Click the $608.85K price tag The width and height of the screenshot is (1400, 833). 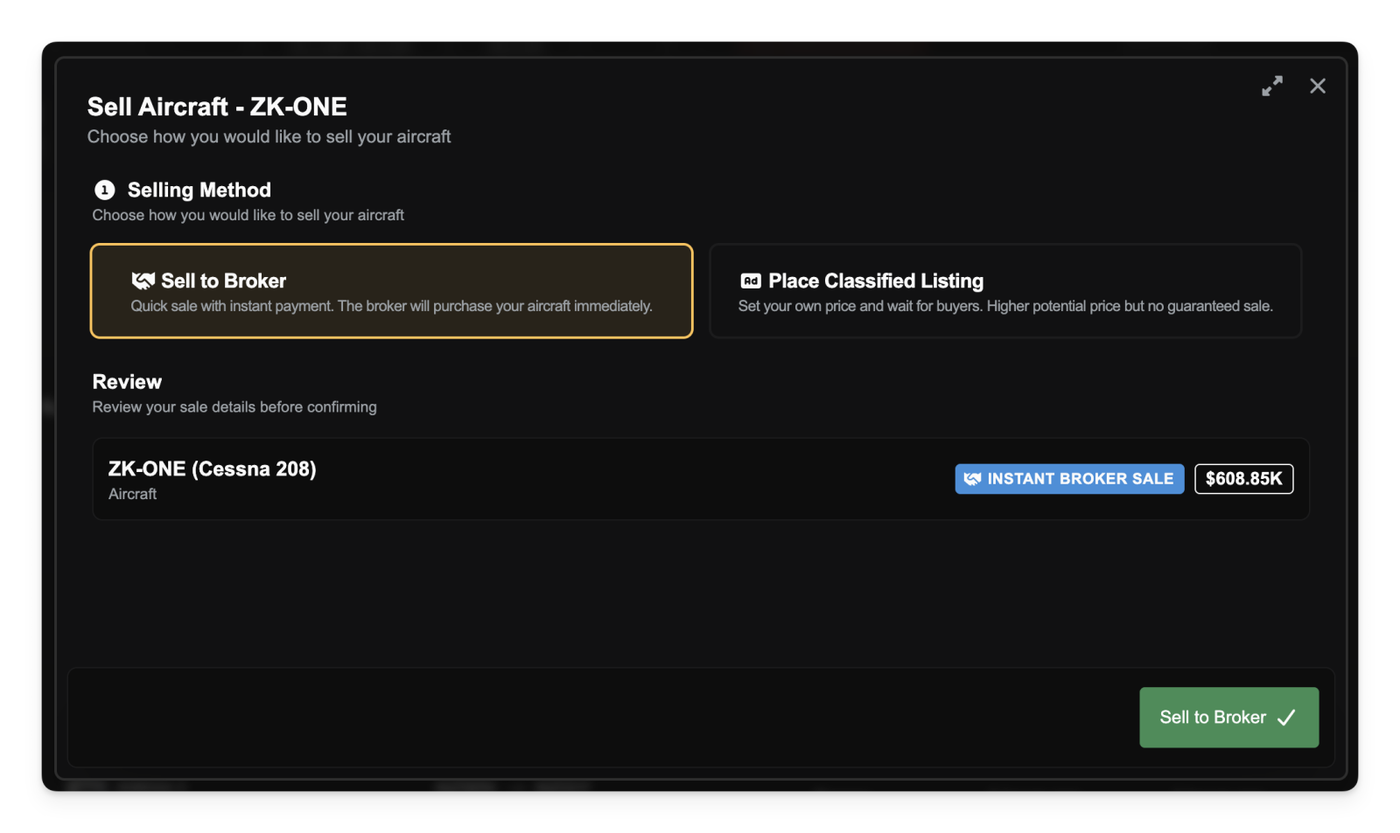click(1243, 479)
